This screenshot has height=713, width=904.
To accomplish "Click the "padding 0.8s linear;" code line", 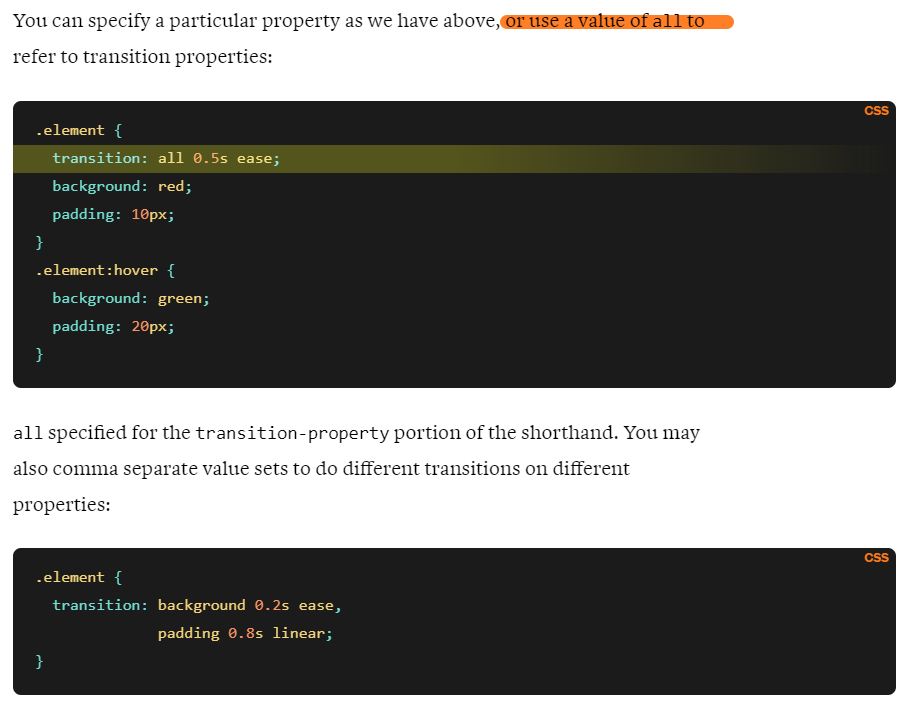I will [x=244, y=633].
